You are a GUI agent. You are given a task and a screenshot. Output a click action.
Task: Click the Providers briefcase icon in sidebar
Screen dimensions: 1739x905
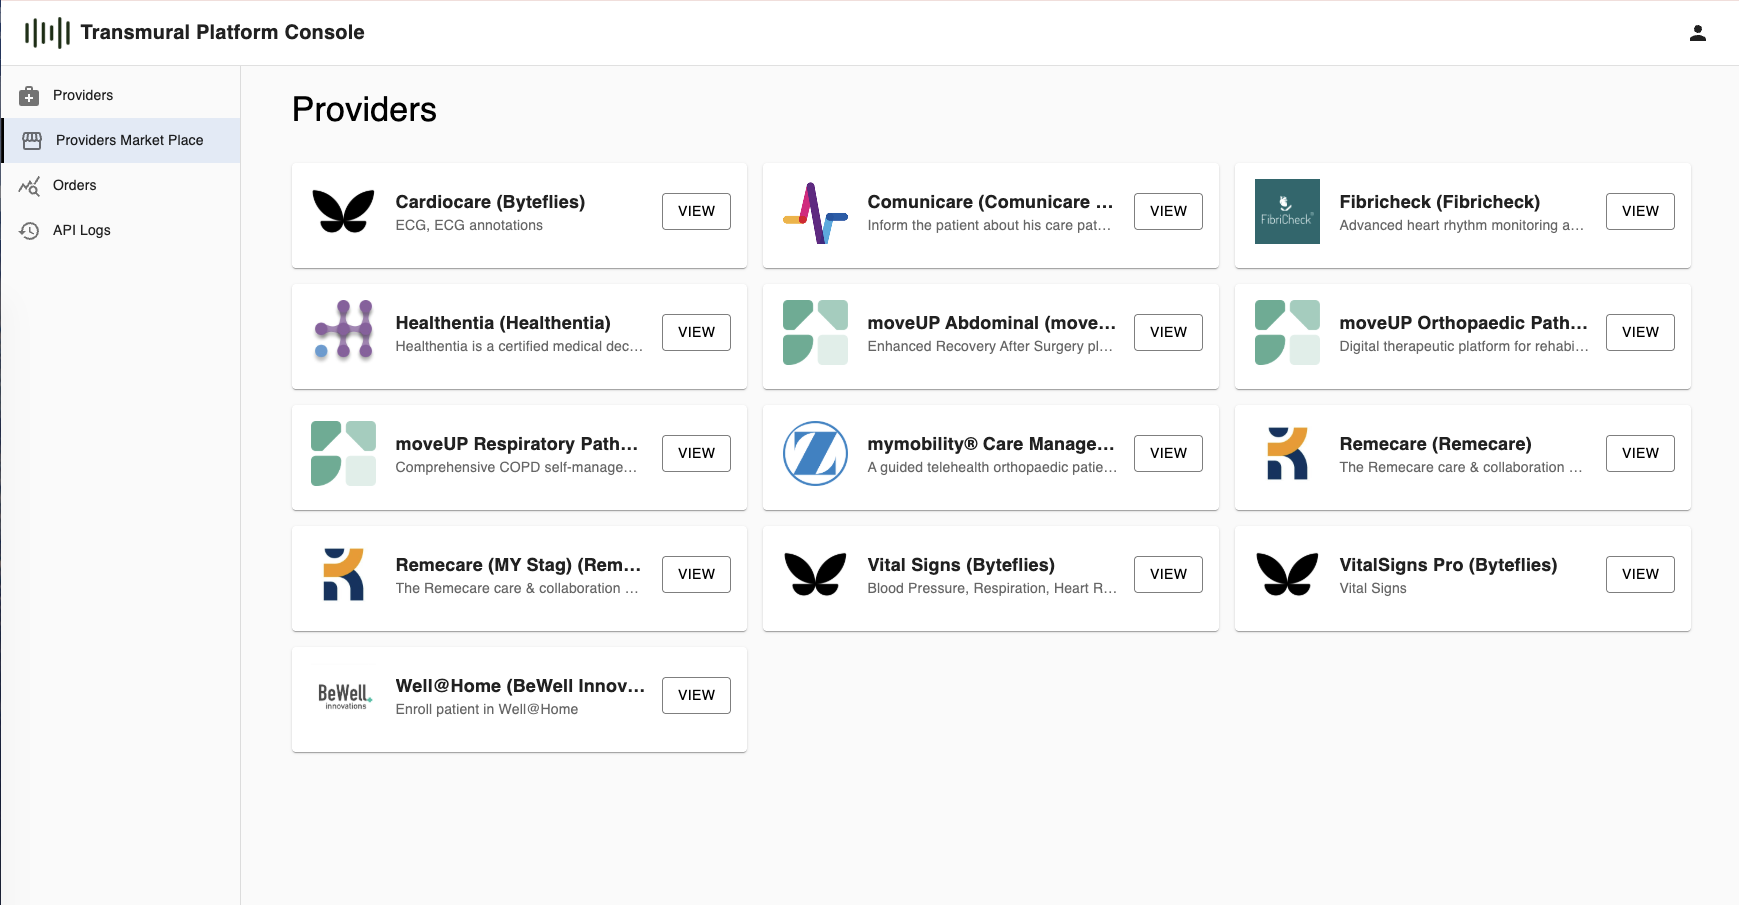[x=31, y=95]
